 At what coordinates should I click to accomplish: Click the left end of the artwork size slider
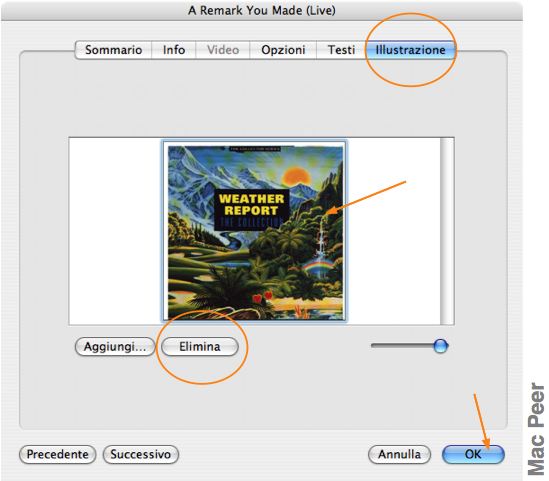tap(374, 346)
